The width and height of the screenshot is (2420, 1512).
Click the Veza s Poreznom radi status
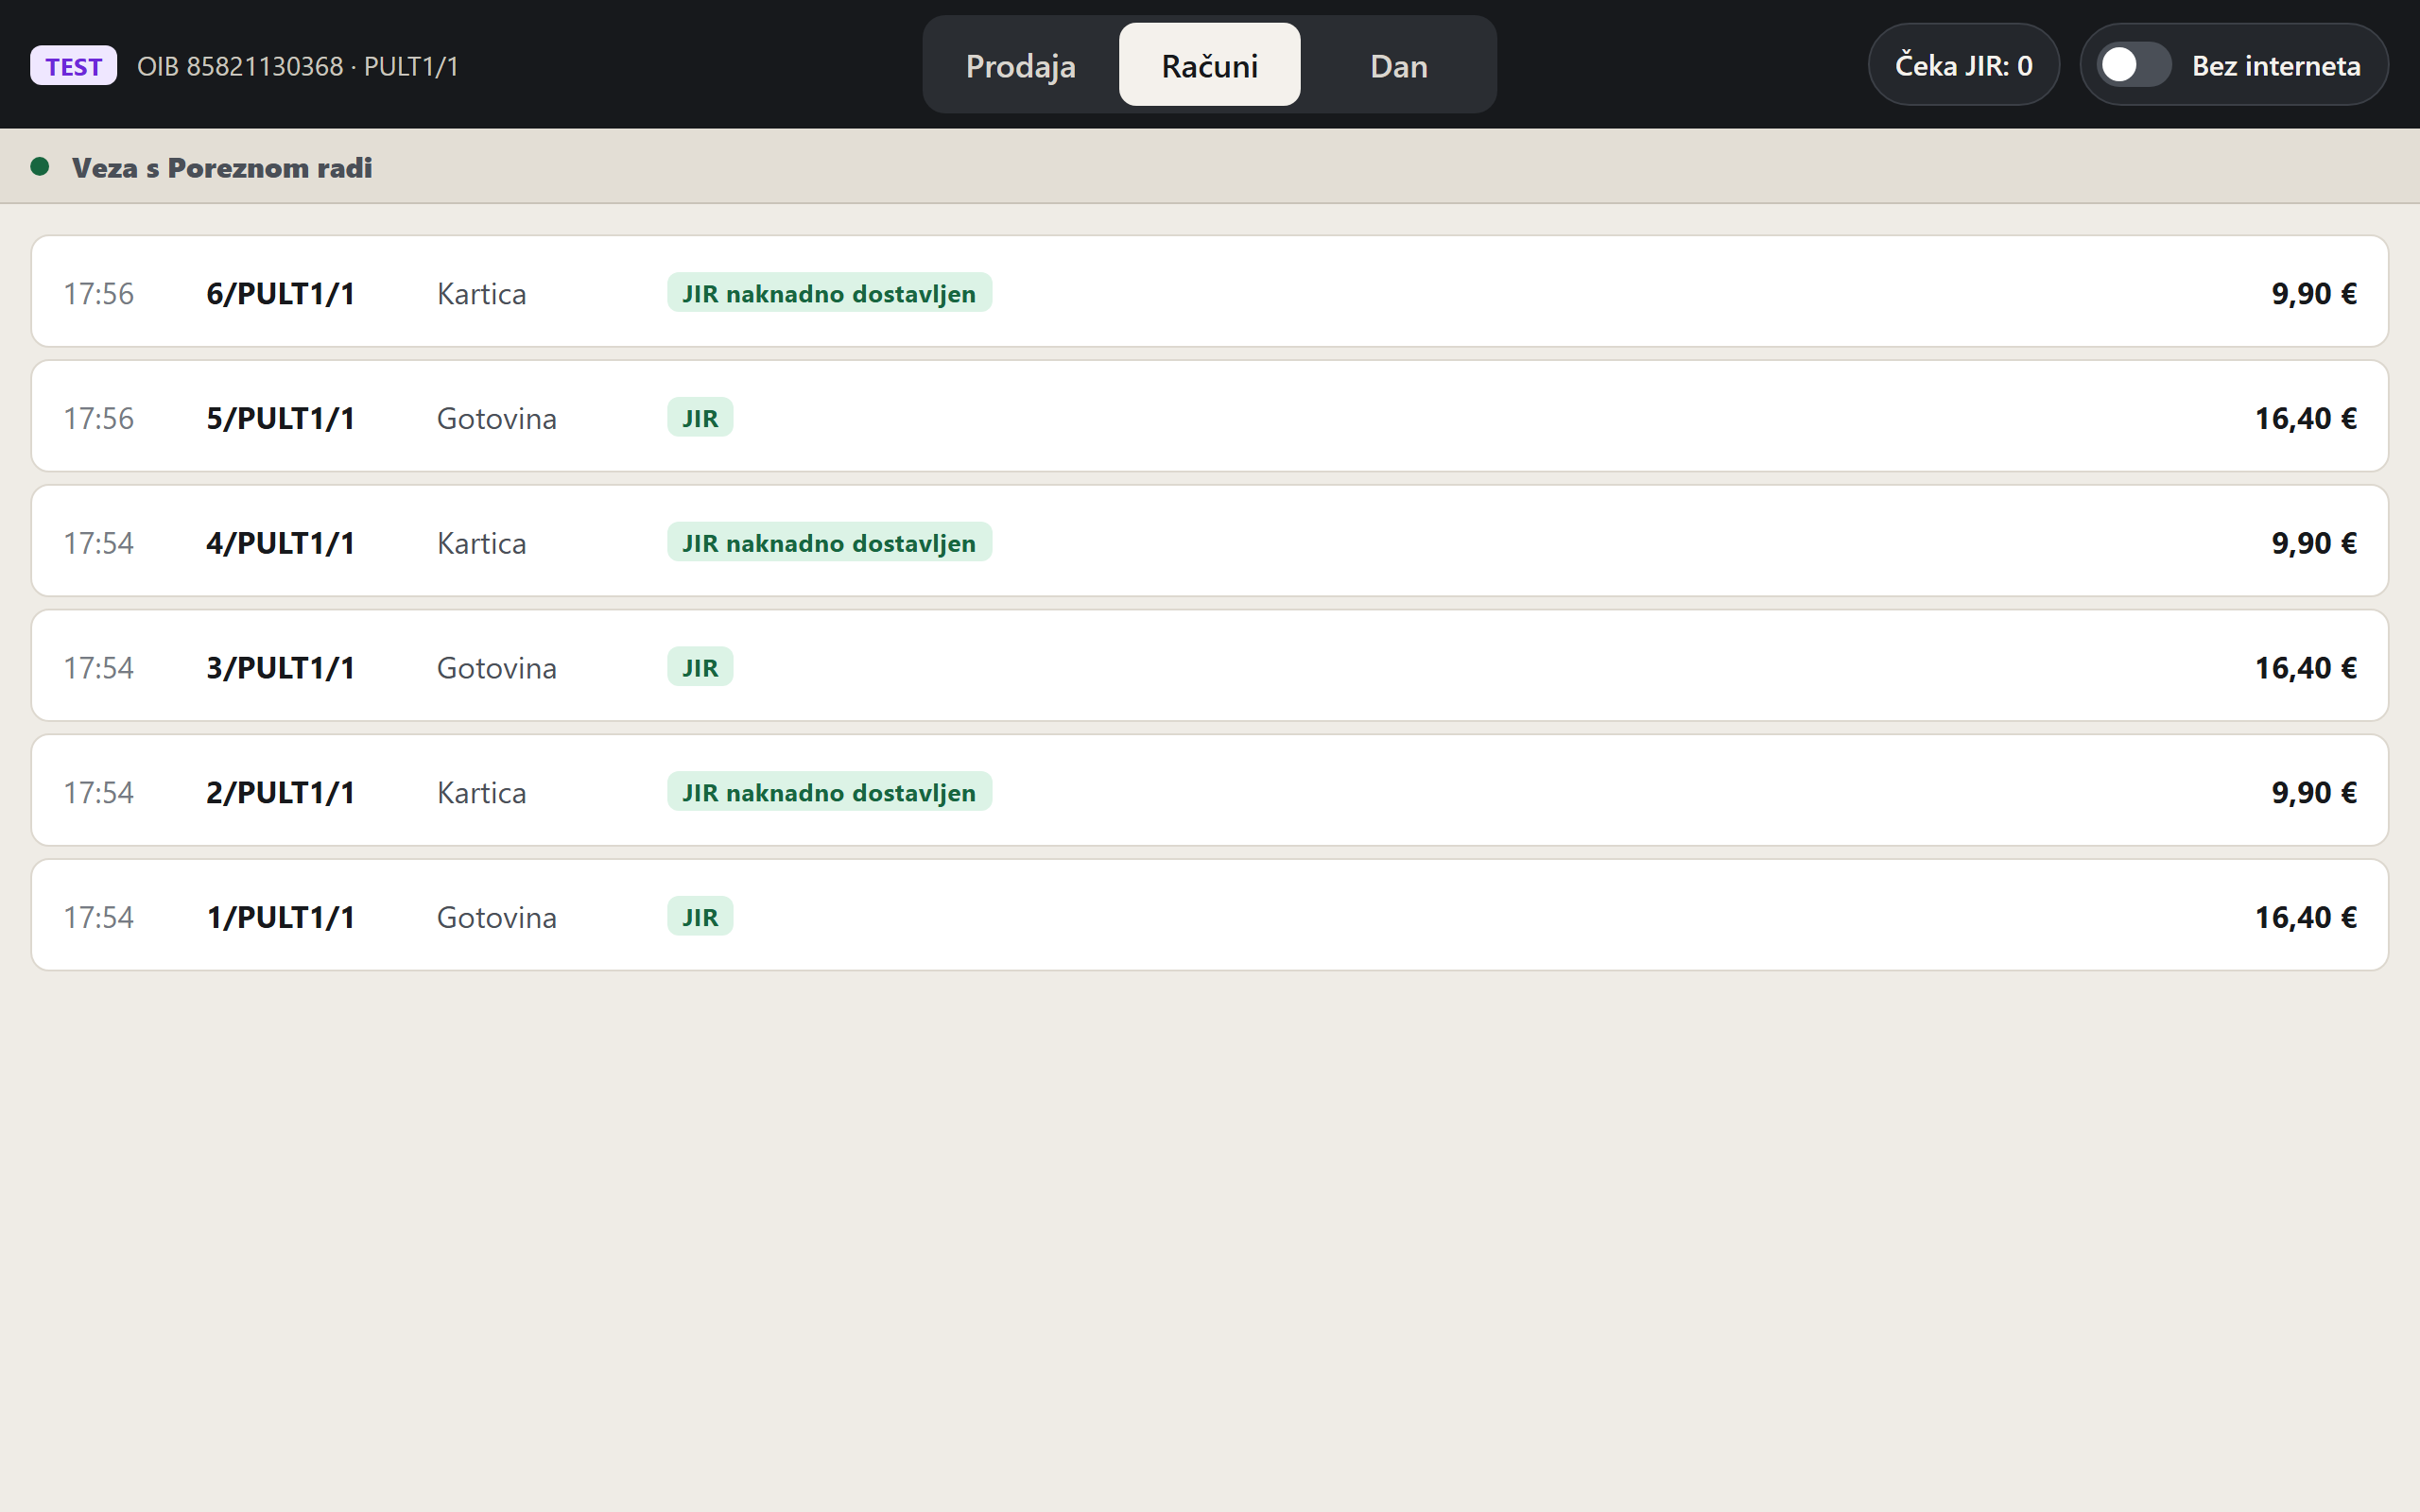[x=221, y=167]
